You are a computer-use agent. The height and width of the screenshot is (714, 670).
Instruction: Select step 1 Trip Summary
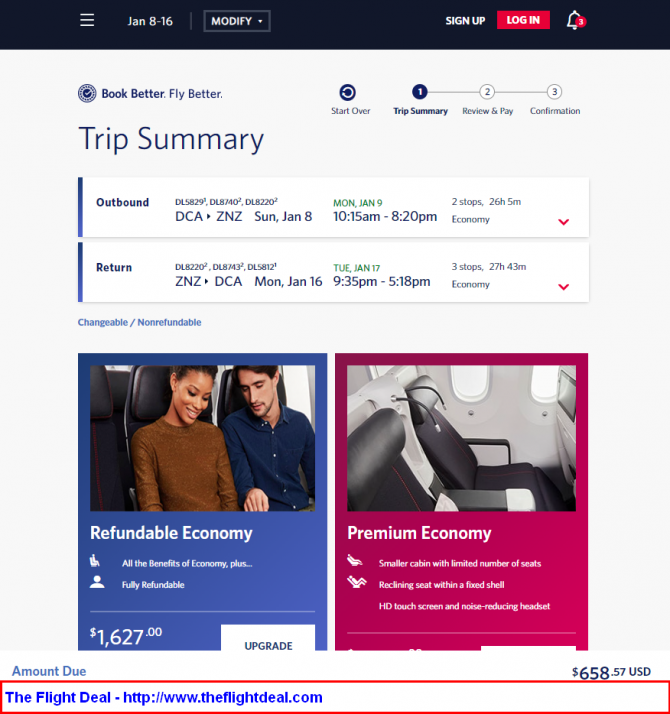coord(420,92)
